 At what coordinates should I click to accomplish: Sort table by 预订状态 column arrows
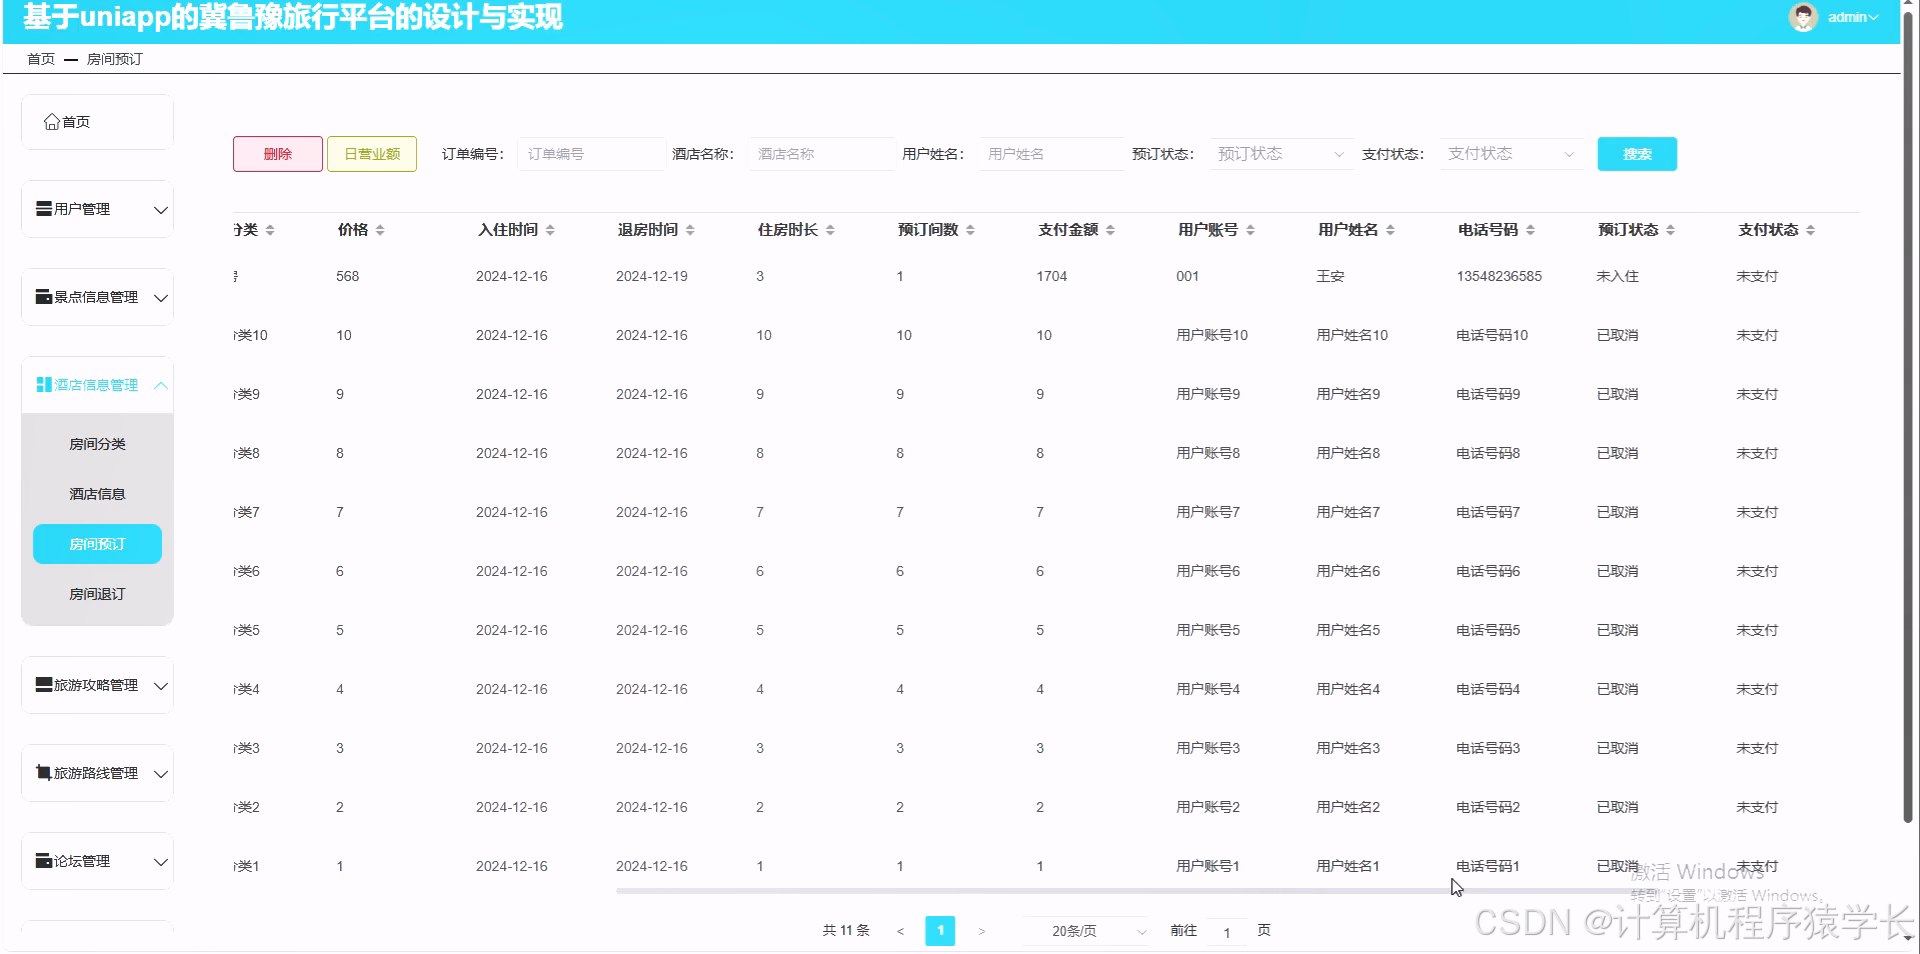pos(1670,230)
